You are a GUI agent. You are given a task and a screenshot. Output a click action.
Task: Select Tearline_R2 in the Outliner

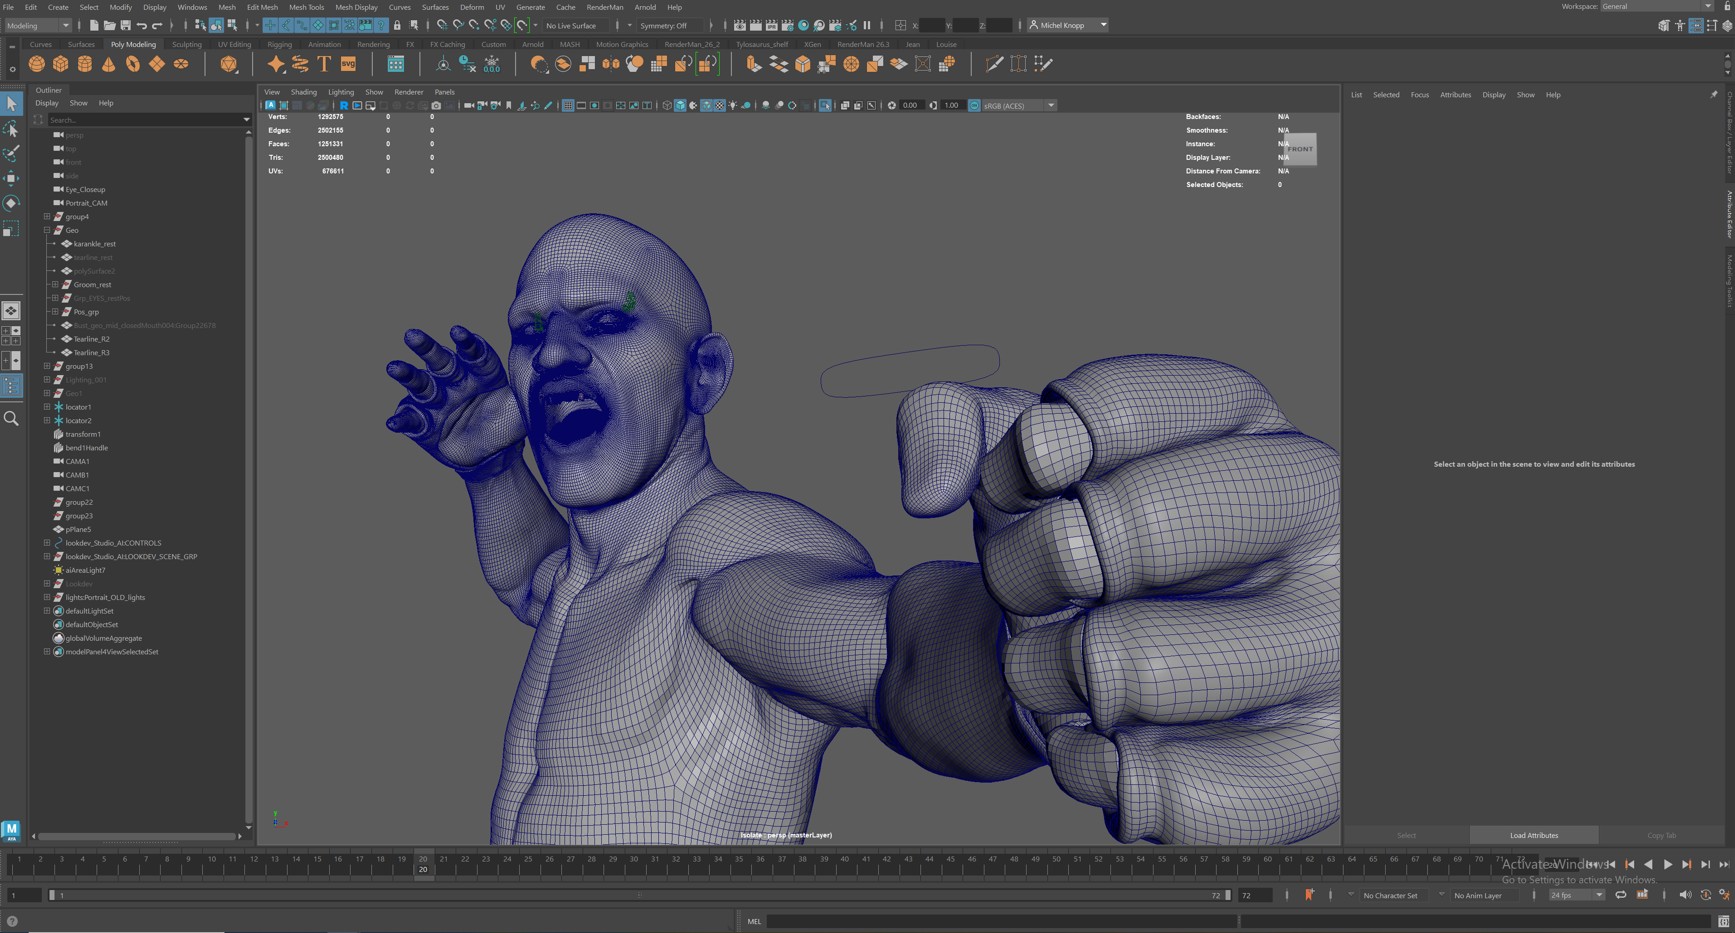(91, 339)
